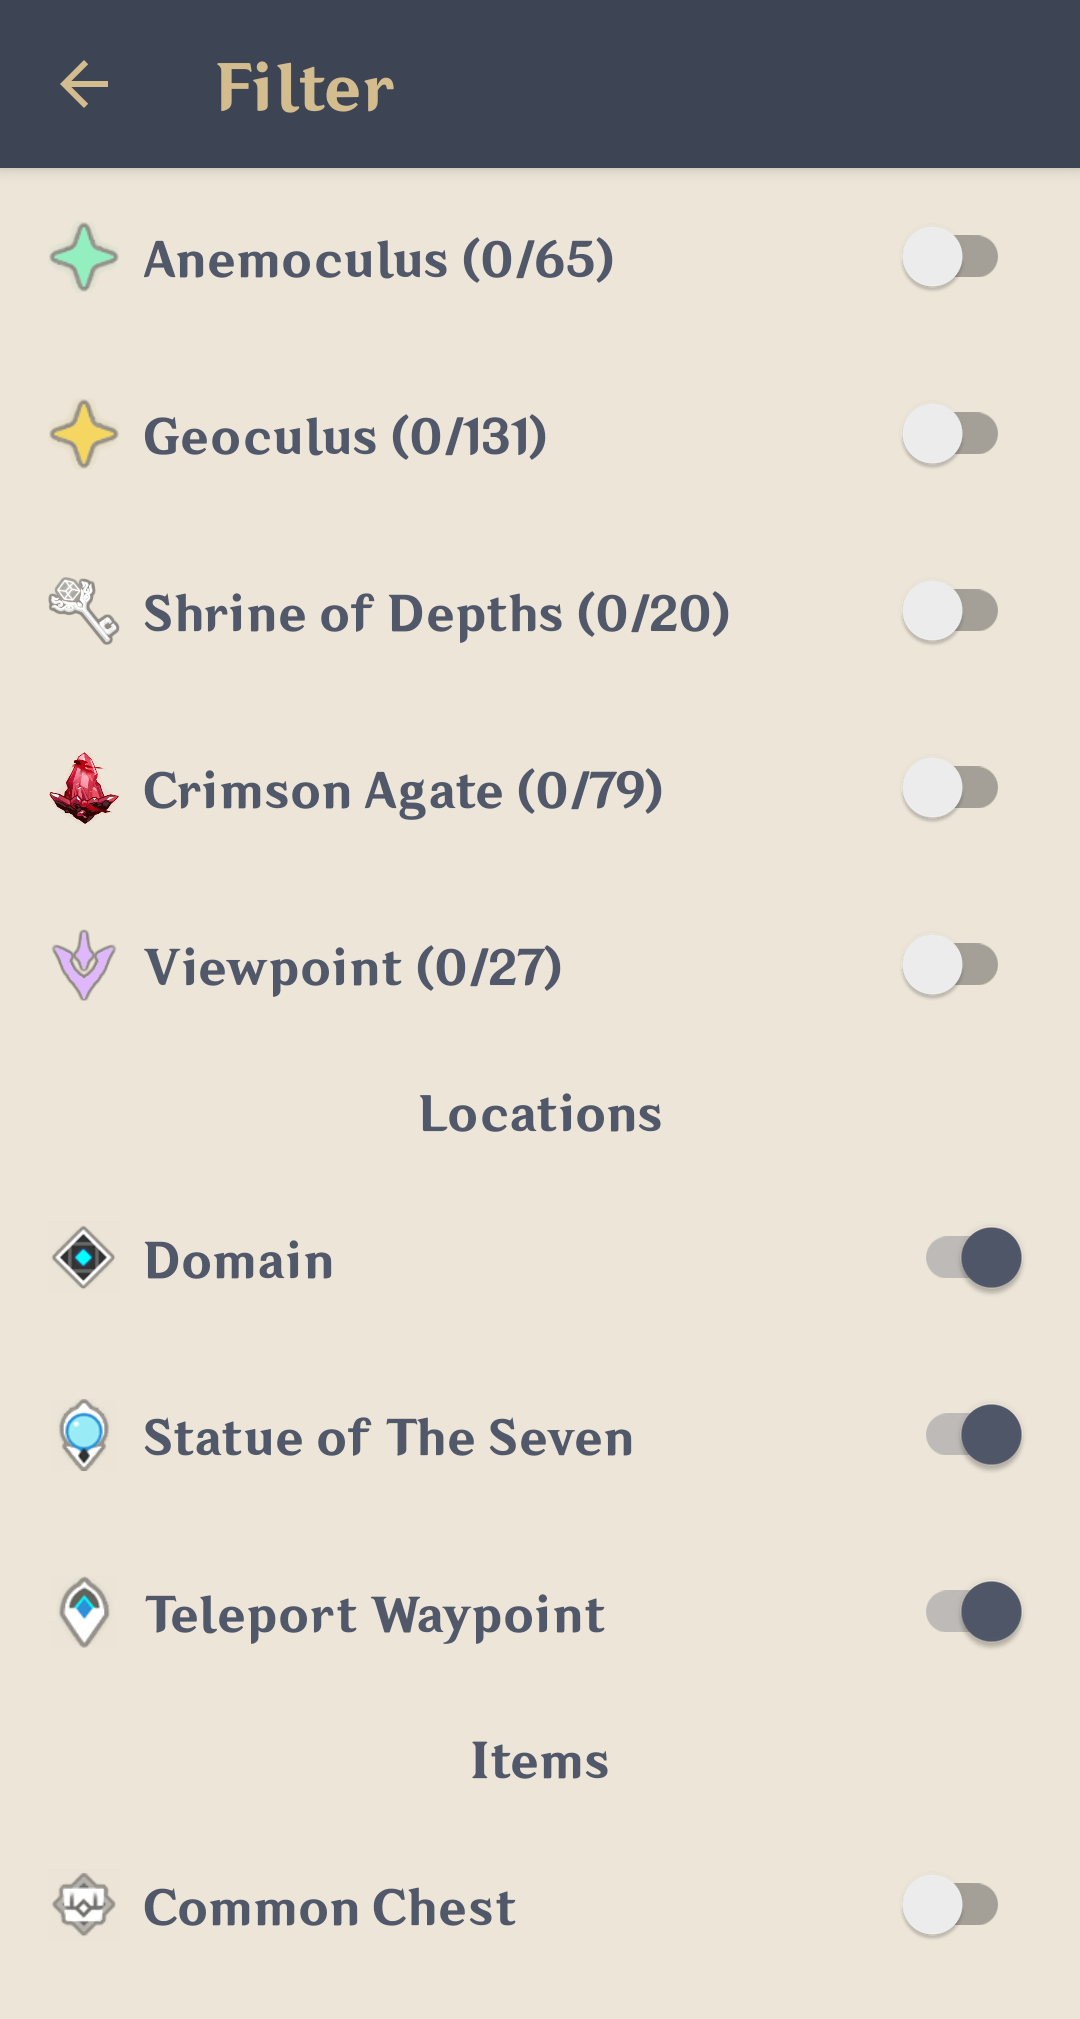The width and height of the screenshot is (1080, 2019).
Task: Disable the Teleport Waypoint toggle
Action: tap(974, 1612)
